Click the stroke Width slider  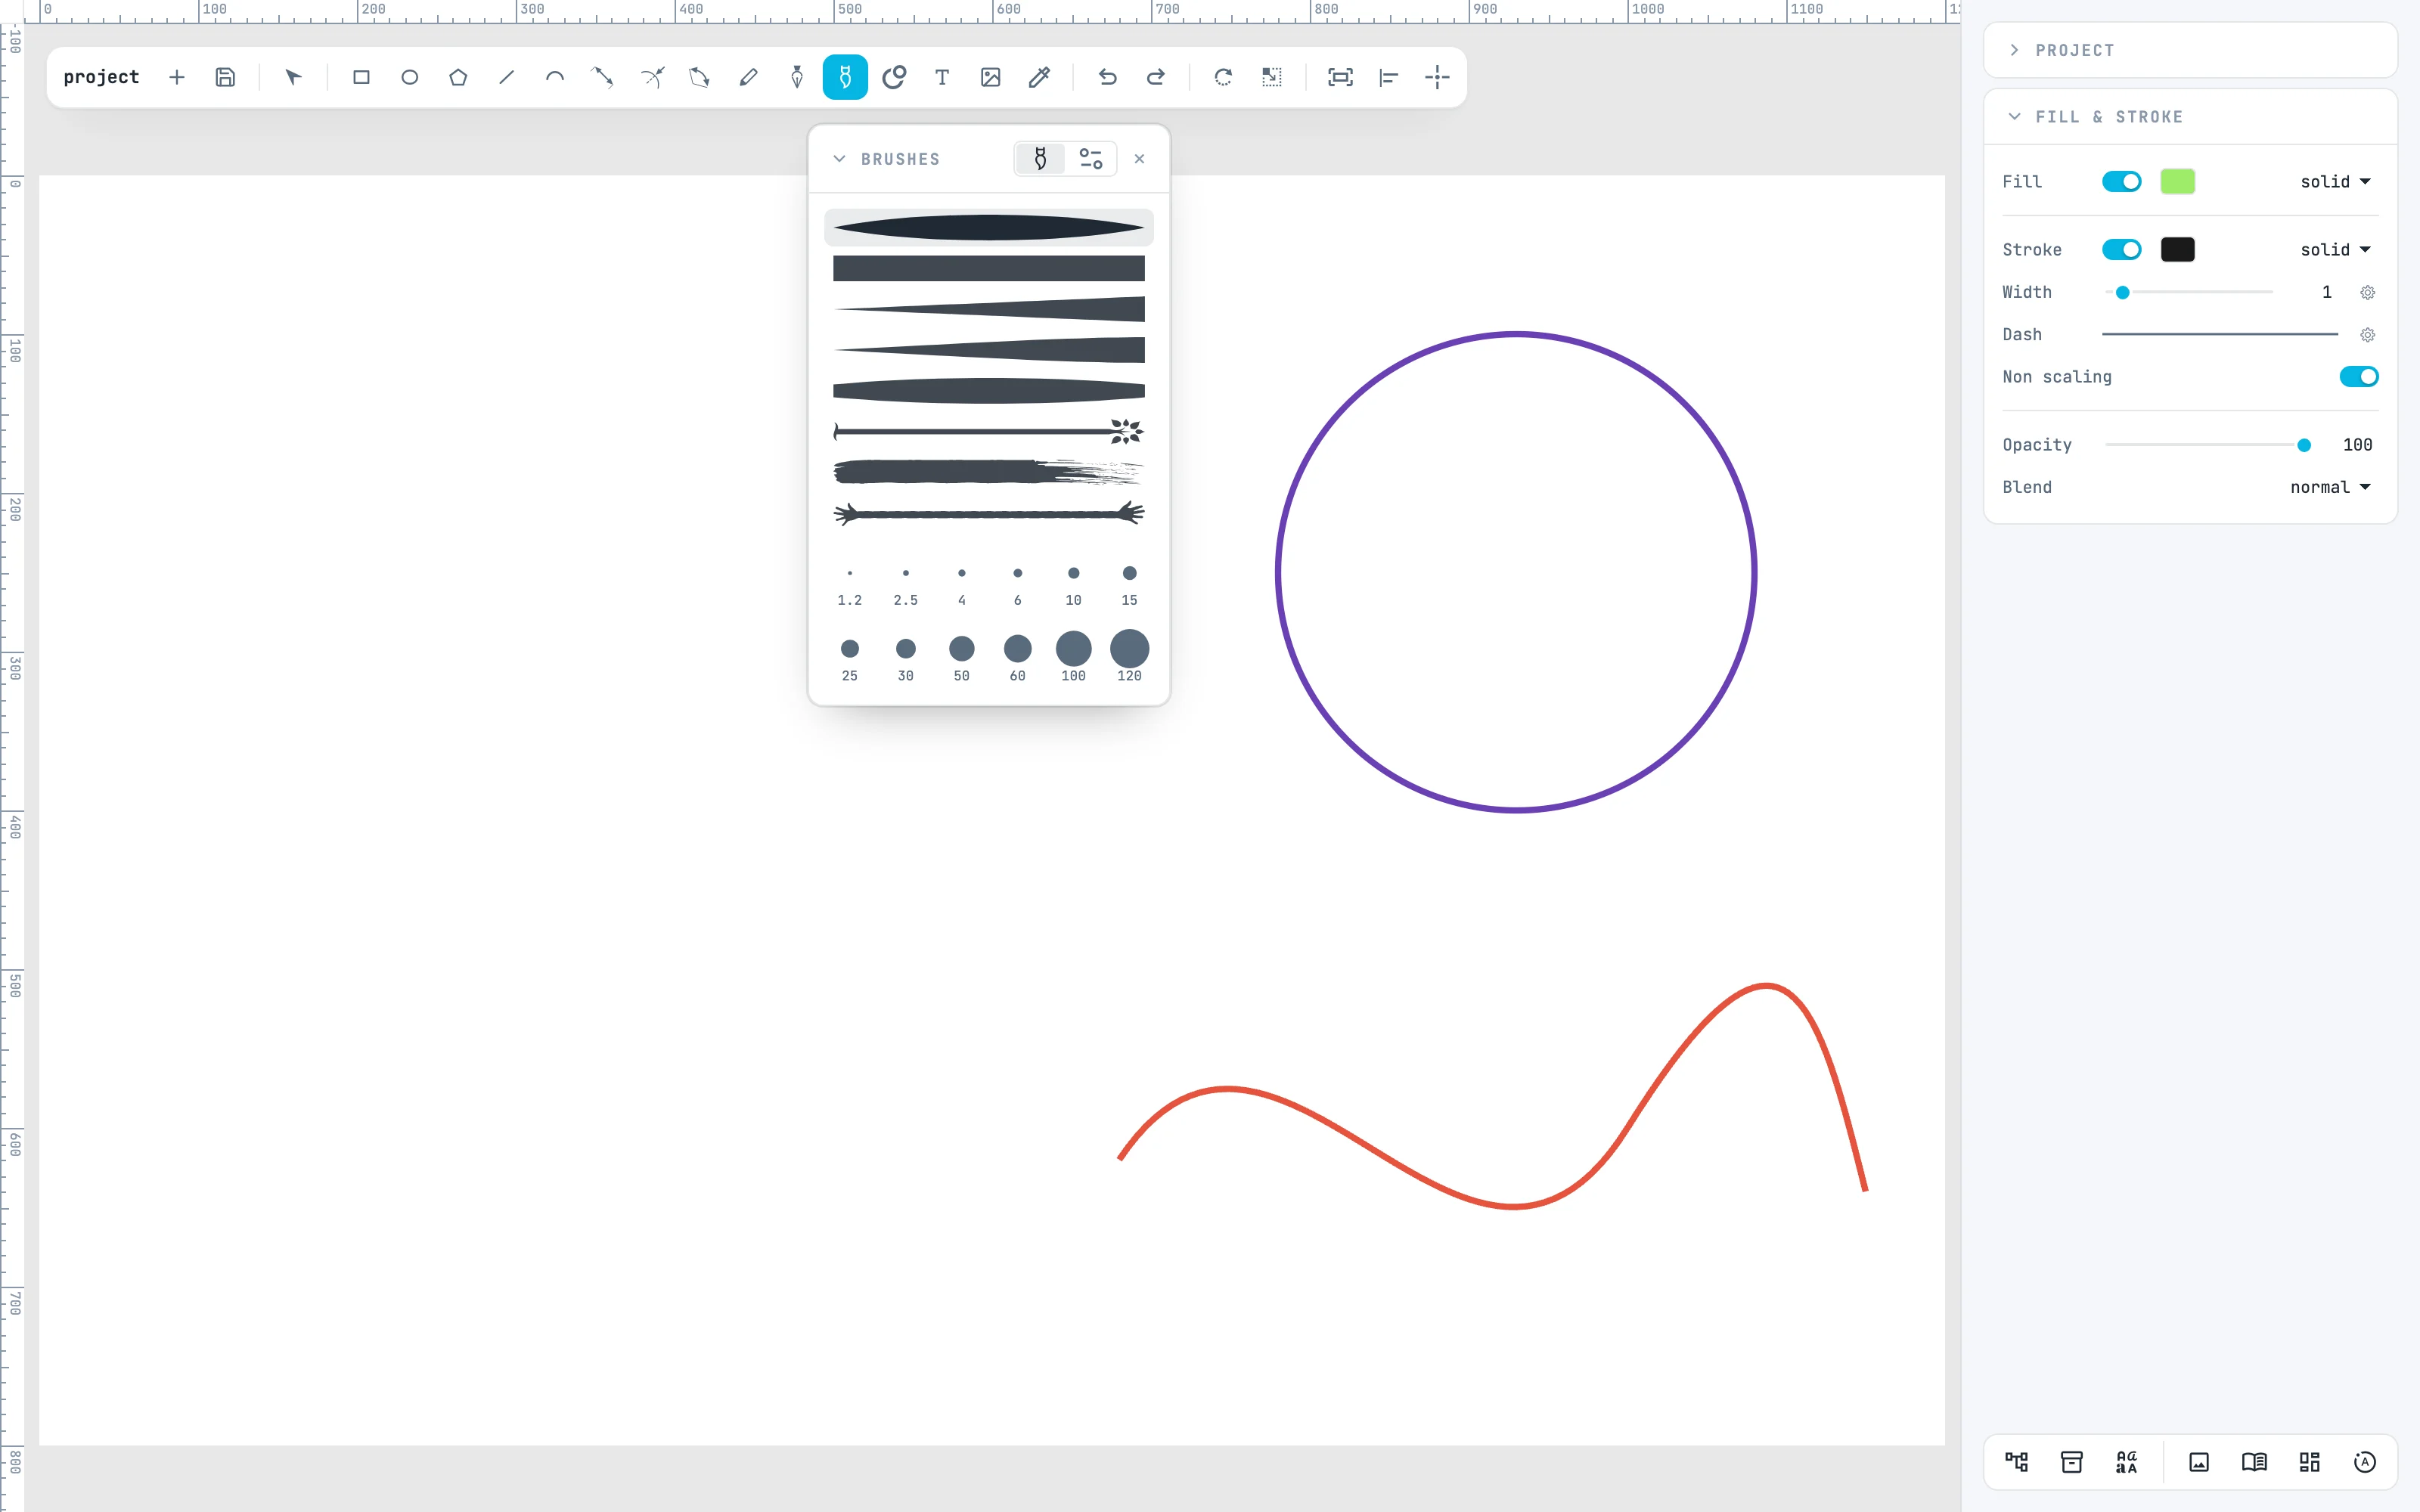(x=2189, y=292)
